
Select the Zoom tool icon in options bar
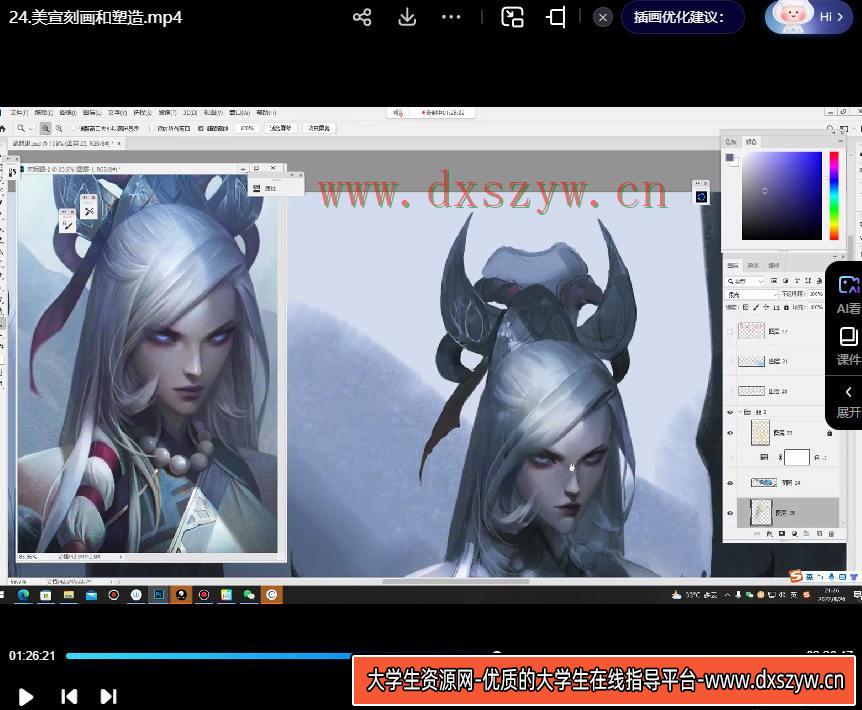[x=21, y=128]
